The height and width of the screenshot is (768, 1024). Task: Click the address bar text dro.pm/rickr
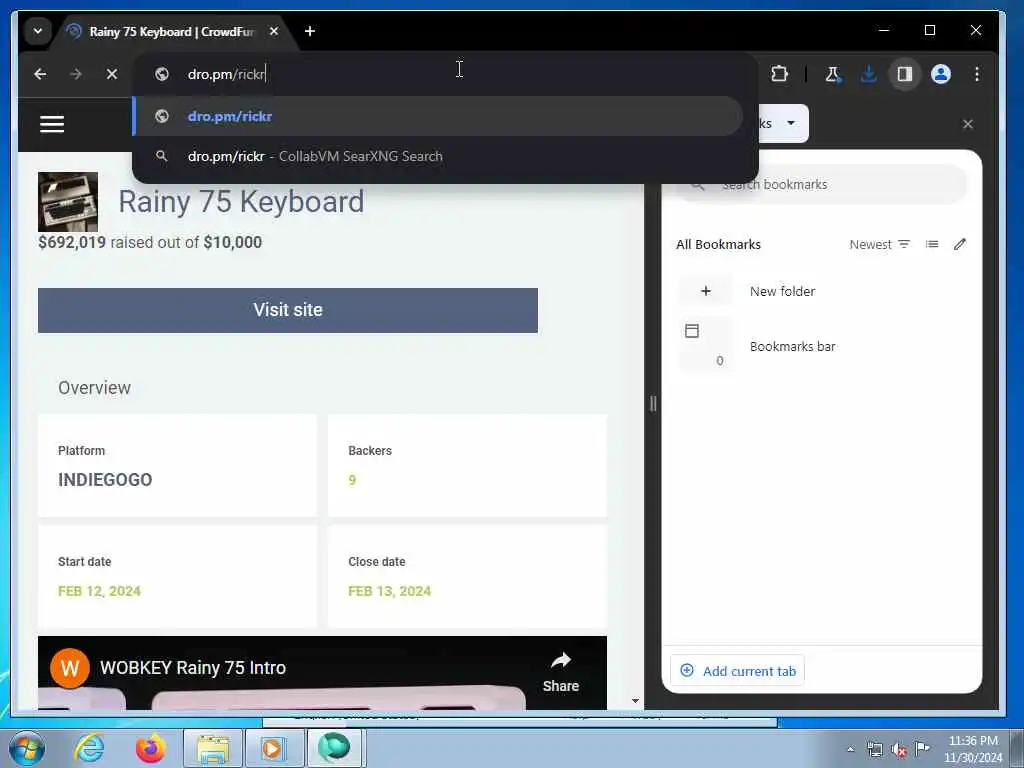226,74
